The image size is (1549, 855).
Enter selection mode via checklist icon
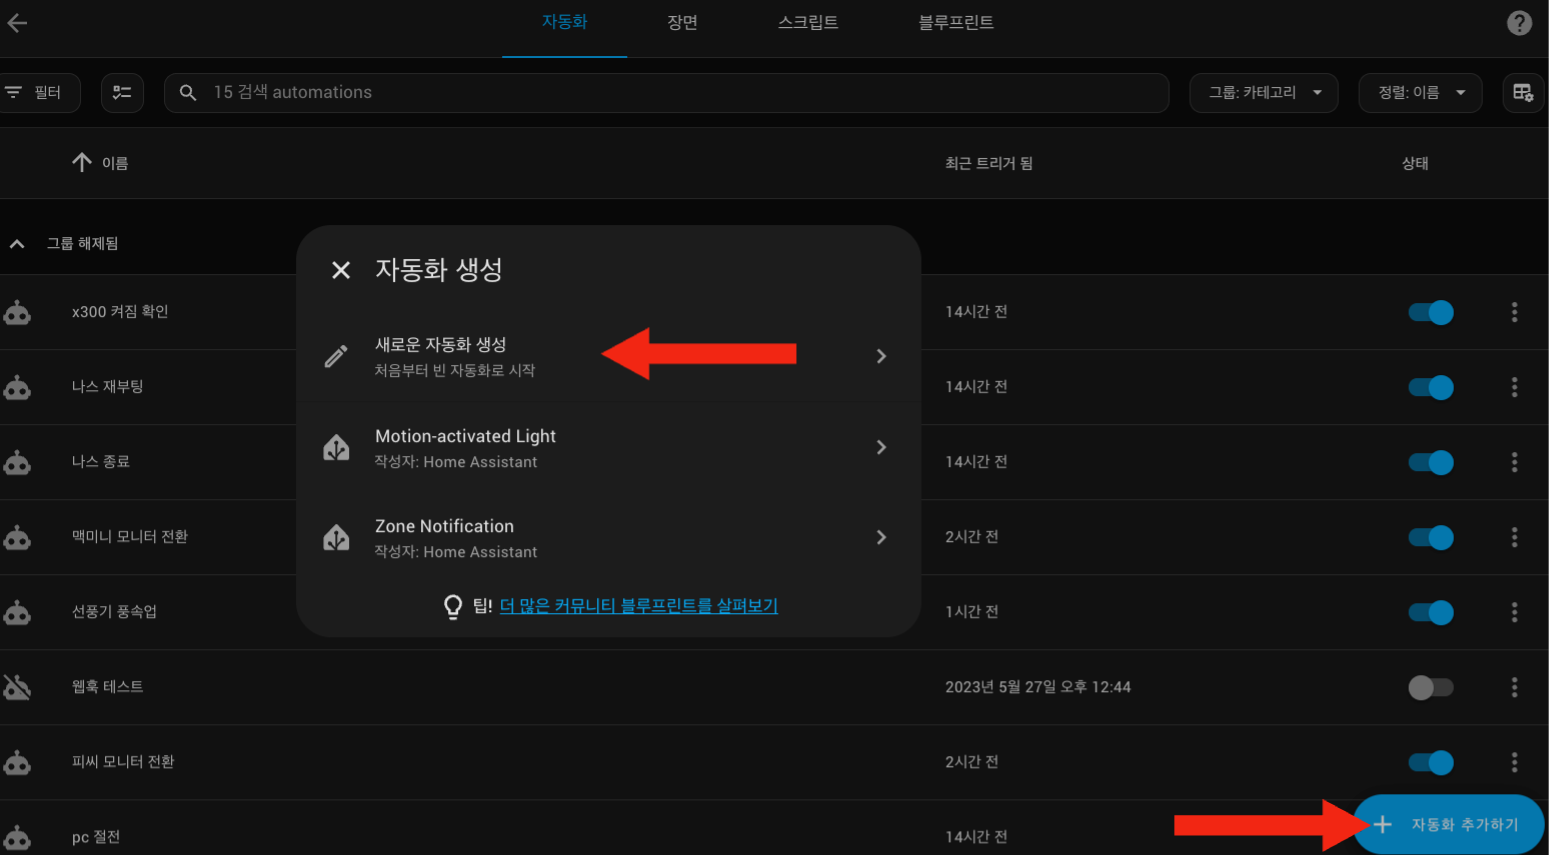122,93
